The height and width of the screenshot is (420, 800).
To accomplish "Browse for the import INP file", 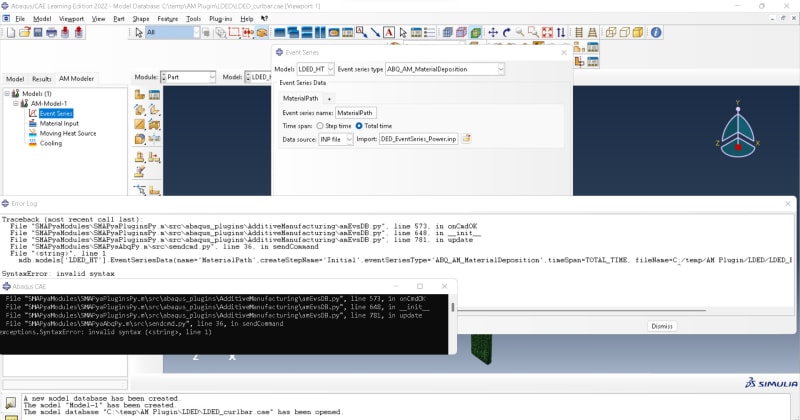I will pyautogui.click(x=466, y=139).
